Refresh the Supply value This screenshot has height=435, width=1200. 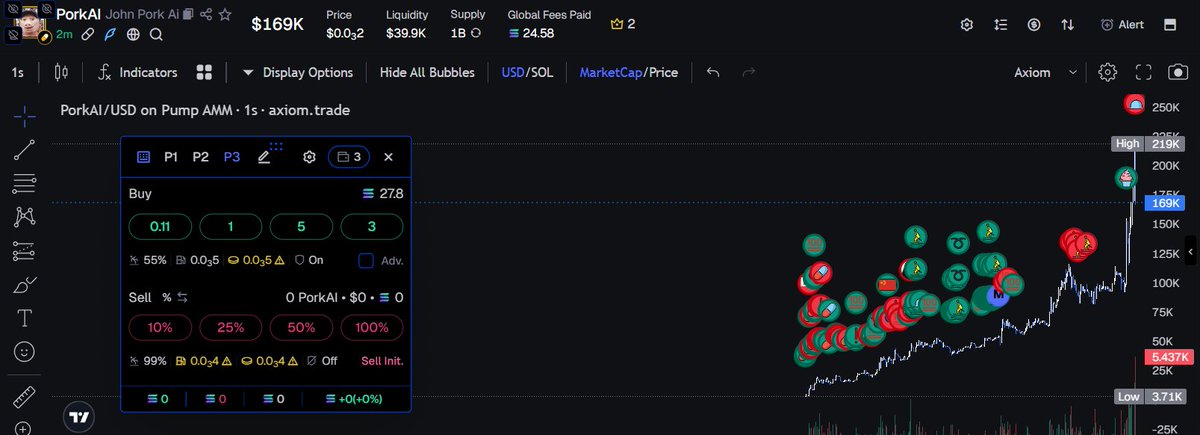pos(476,33)
